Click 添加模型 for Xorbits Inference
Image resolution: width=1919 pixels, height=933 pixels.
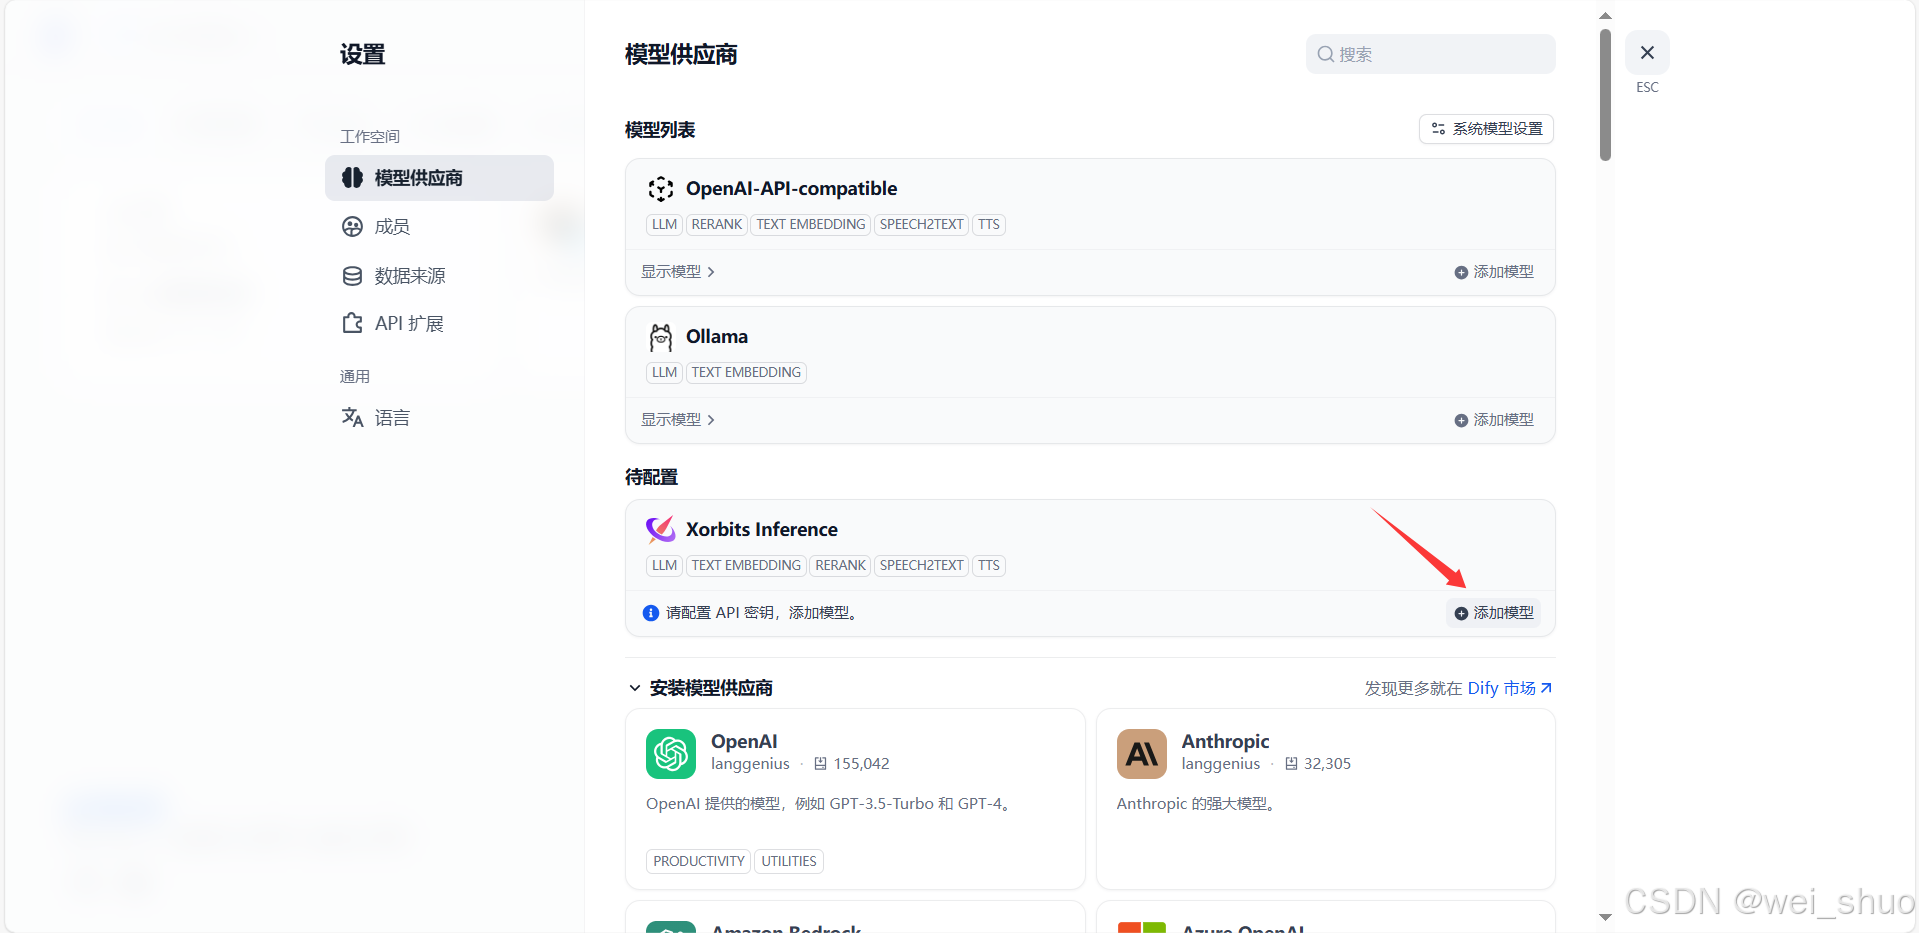[x=1494, y=613]
